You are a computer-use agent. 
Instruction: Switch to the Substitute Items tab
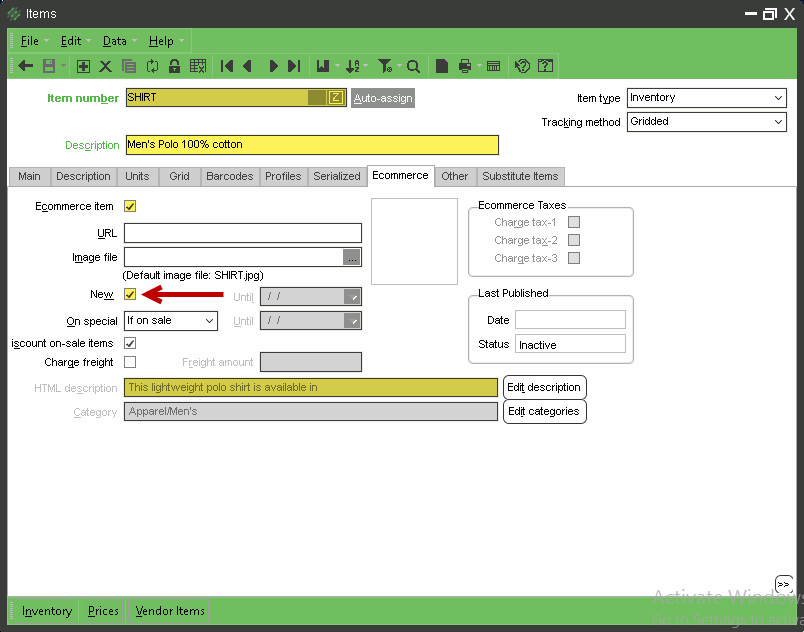(520, 176)
